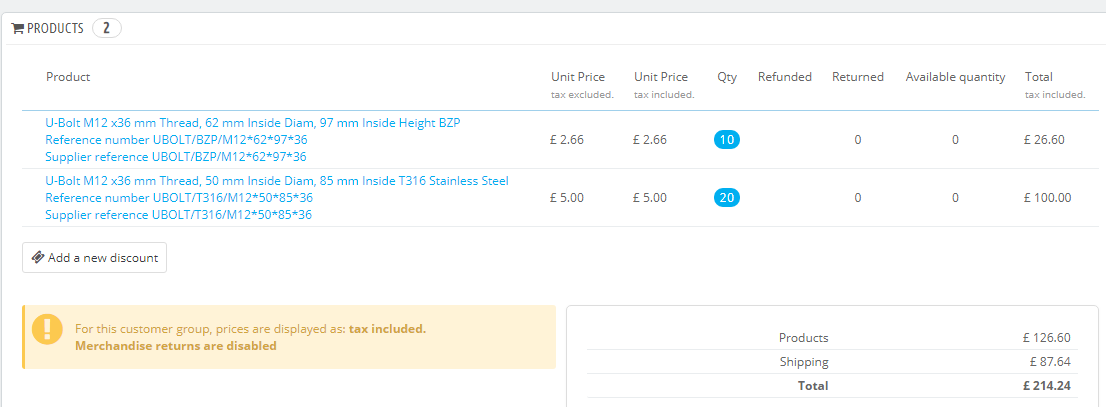Click the Returned column header
The image size is (1106, 407).
pyautogui.click(x=858, y=77)
